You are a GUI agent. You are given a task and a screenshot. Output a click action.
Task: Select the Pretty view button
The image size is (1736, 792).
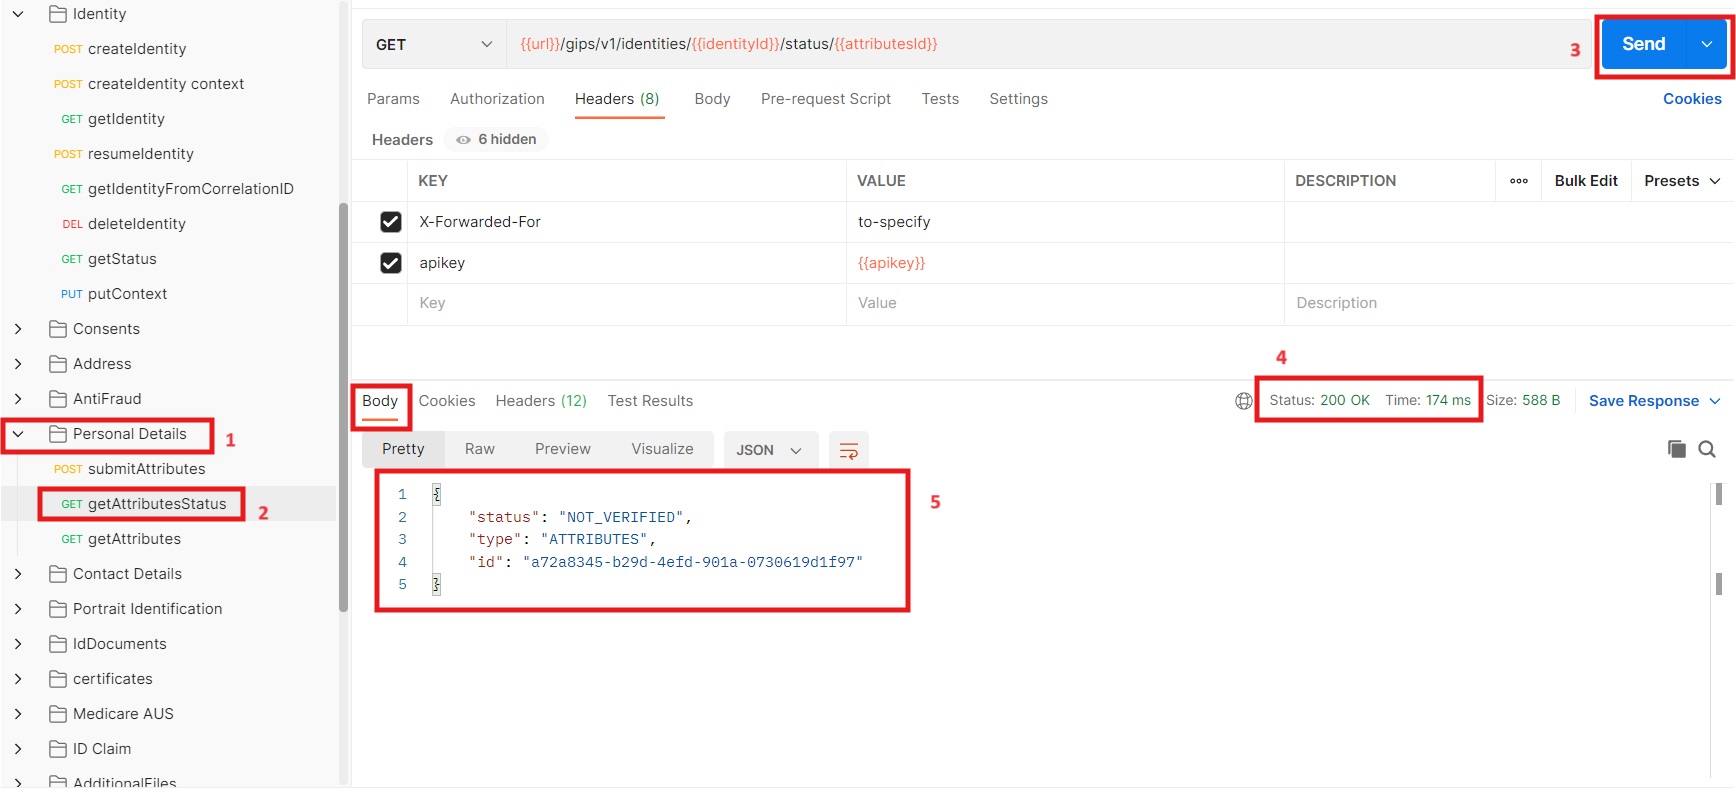coord(403,449)
